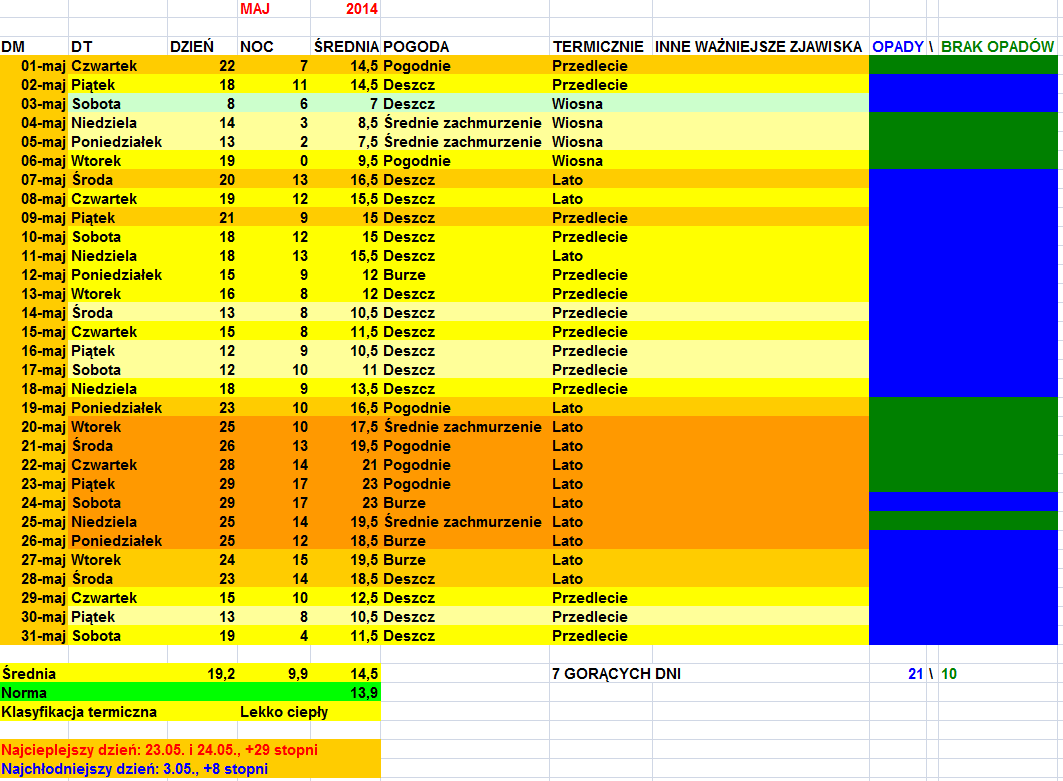Viewport: 1063px width, 781px height.
Task: Select the Najchłodniejszy dzień summary text
Action: pos(135,769)
